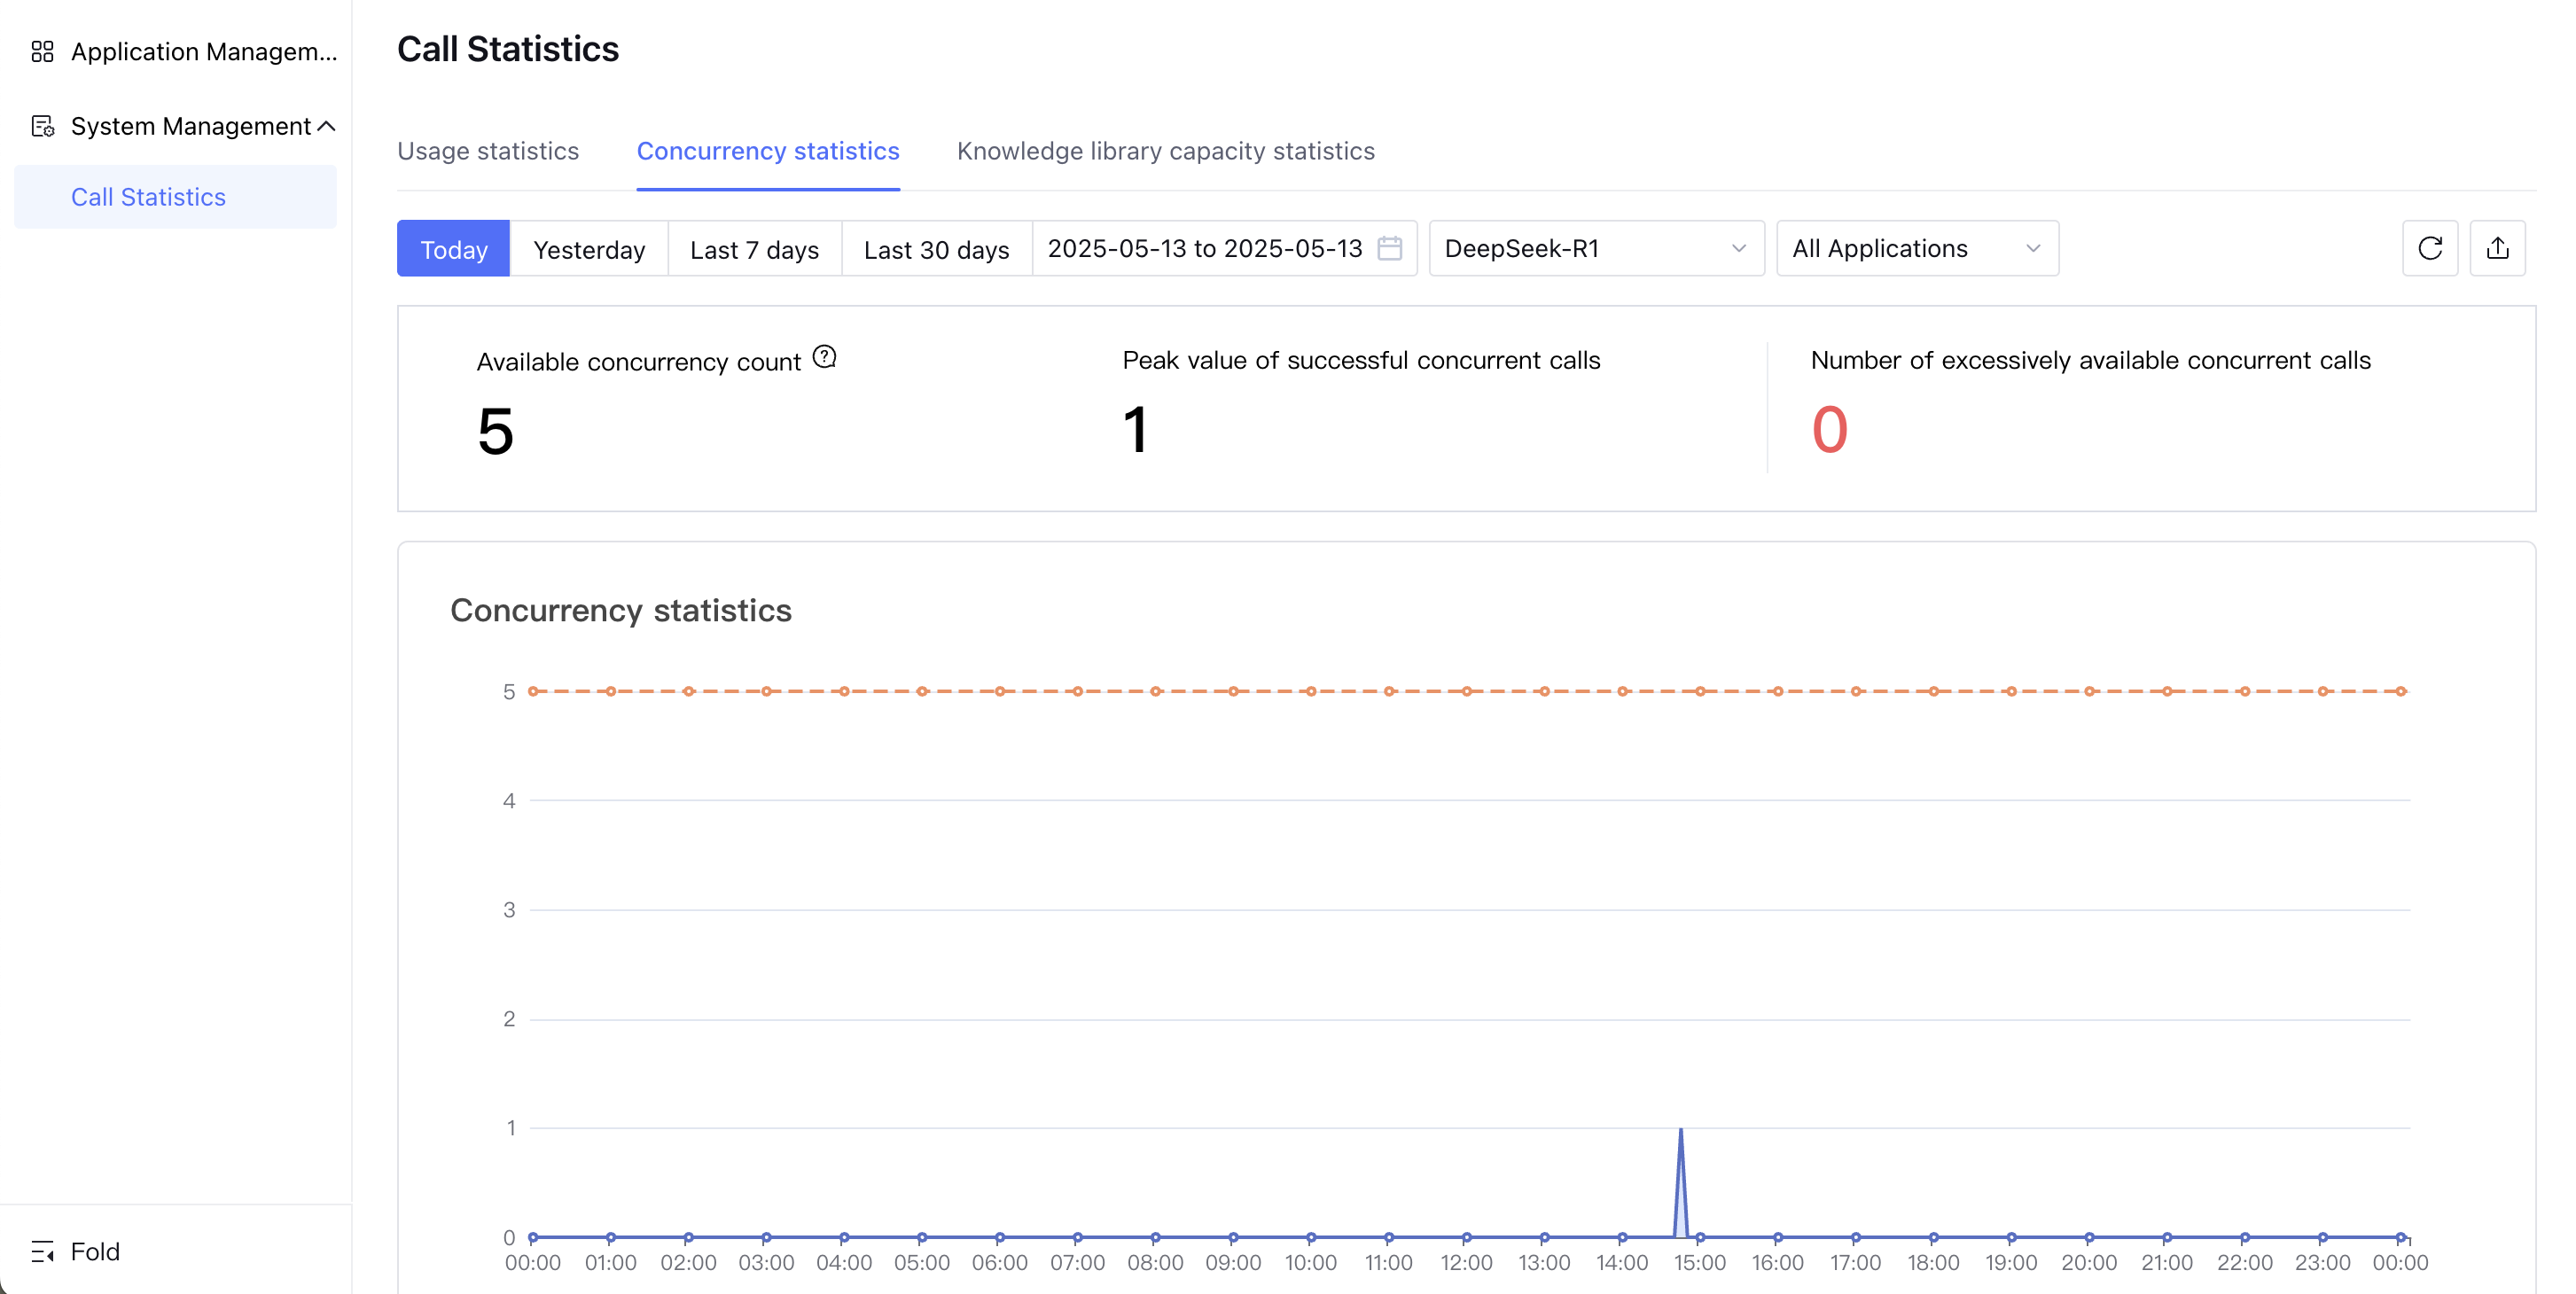Open the All Applications dropdown
The height and width of the screenshot is (1294, 2576).
click(x=1916, y=249)
